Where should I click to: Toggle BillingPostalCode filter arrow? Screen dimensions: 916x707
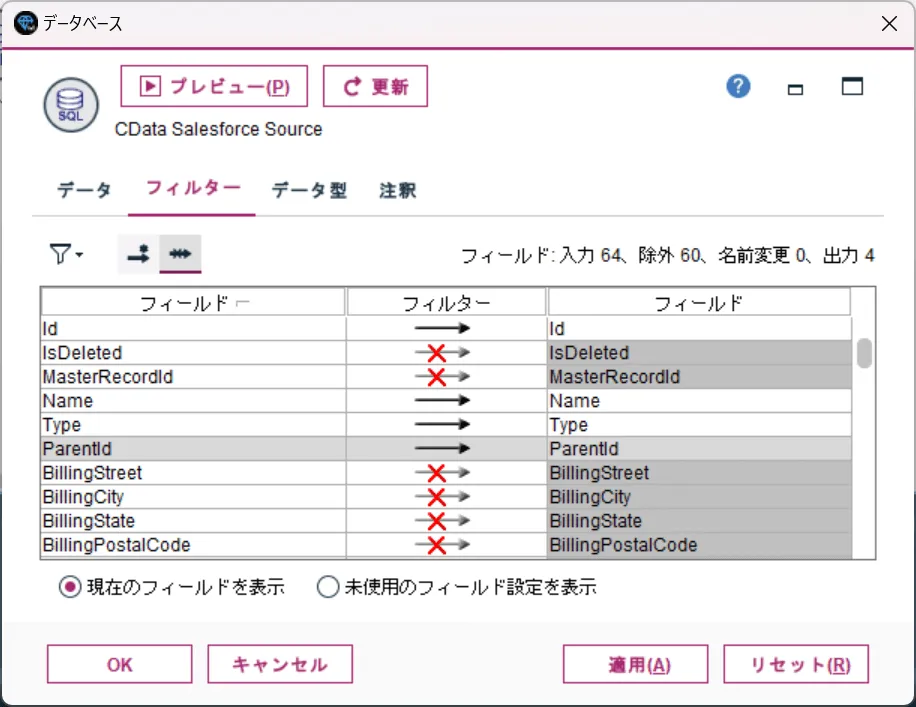pyautogui.click(x=442, y=545)
